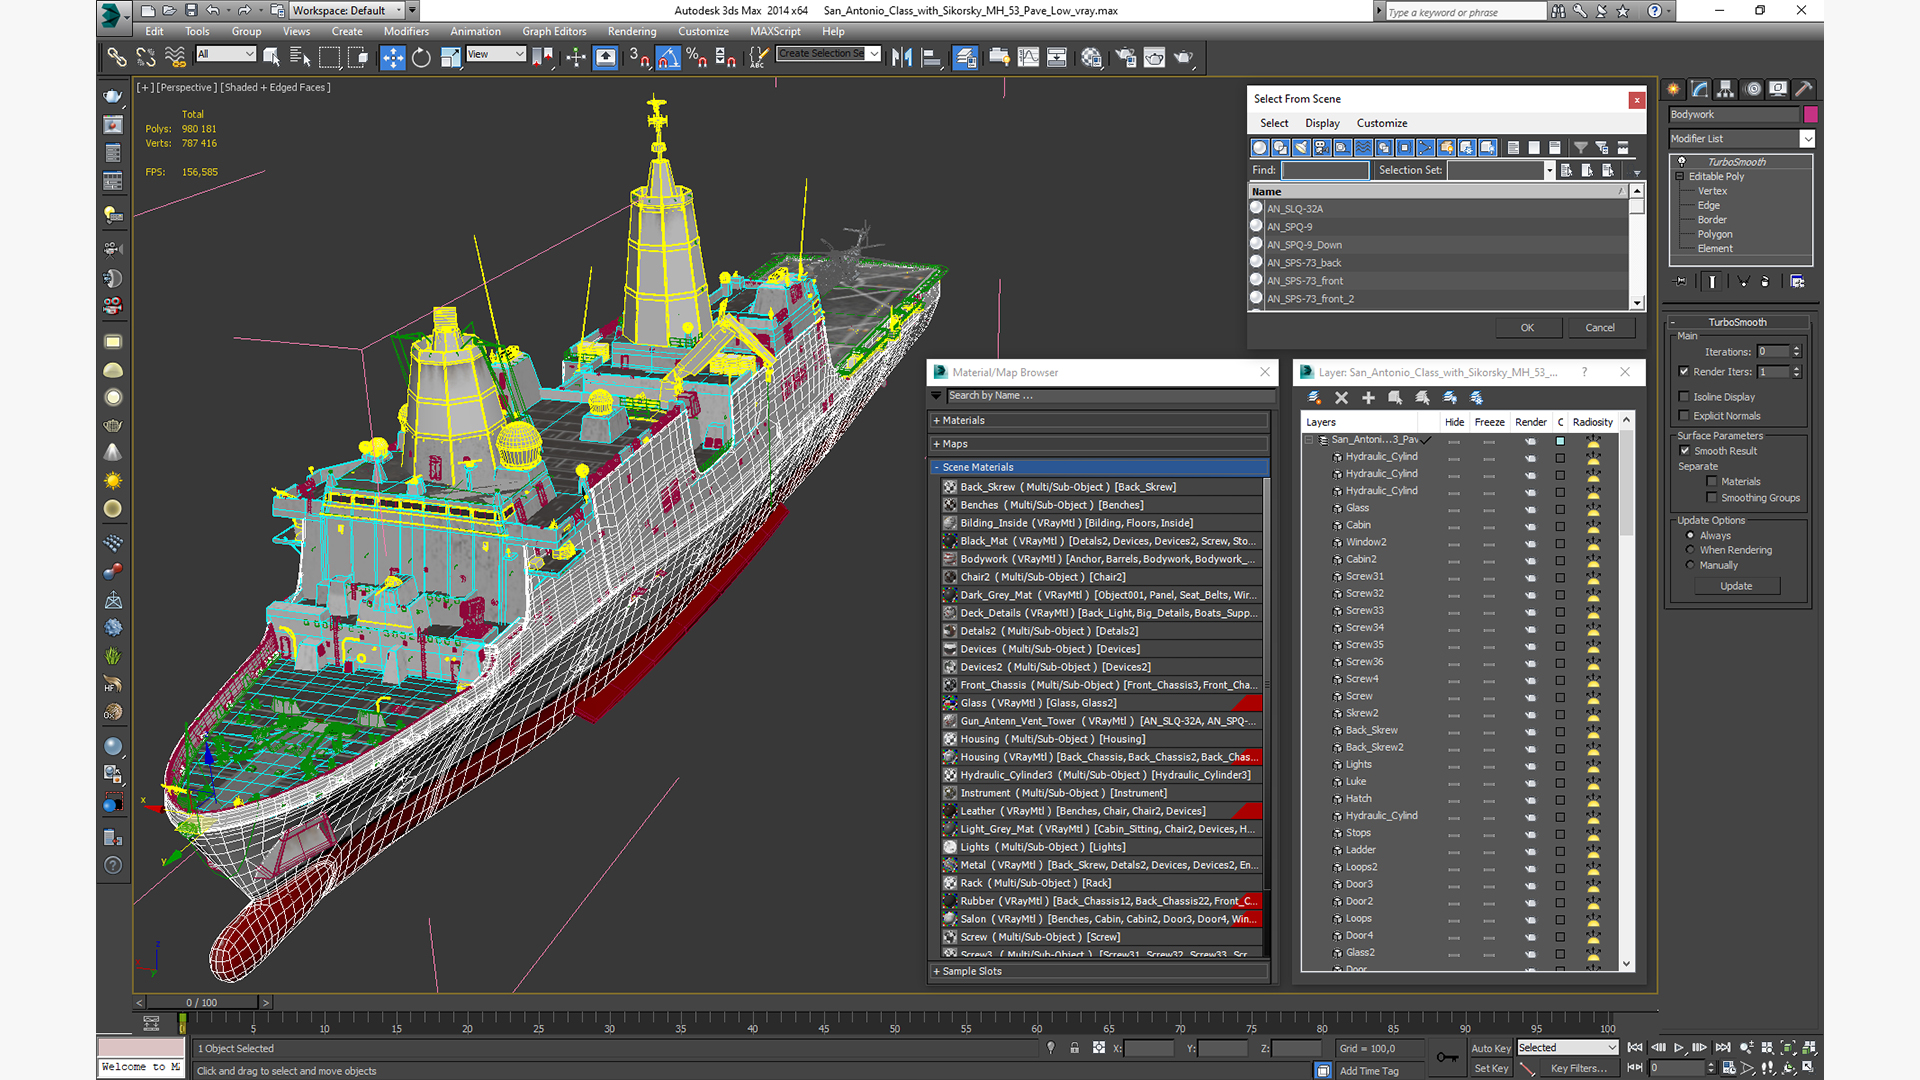Click the Set Key button
This screenshot has height=1080, width=1920.
1490,1068
